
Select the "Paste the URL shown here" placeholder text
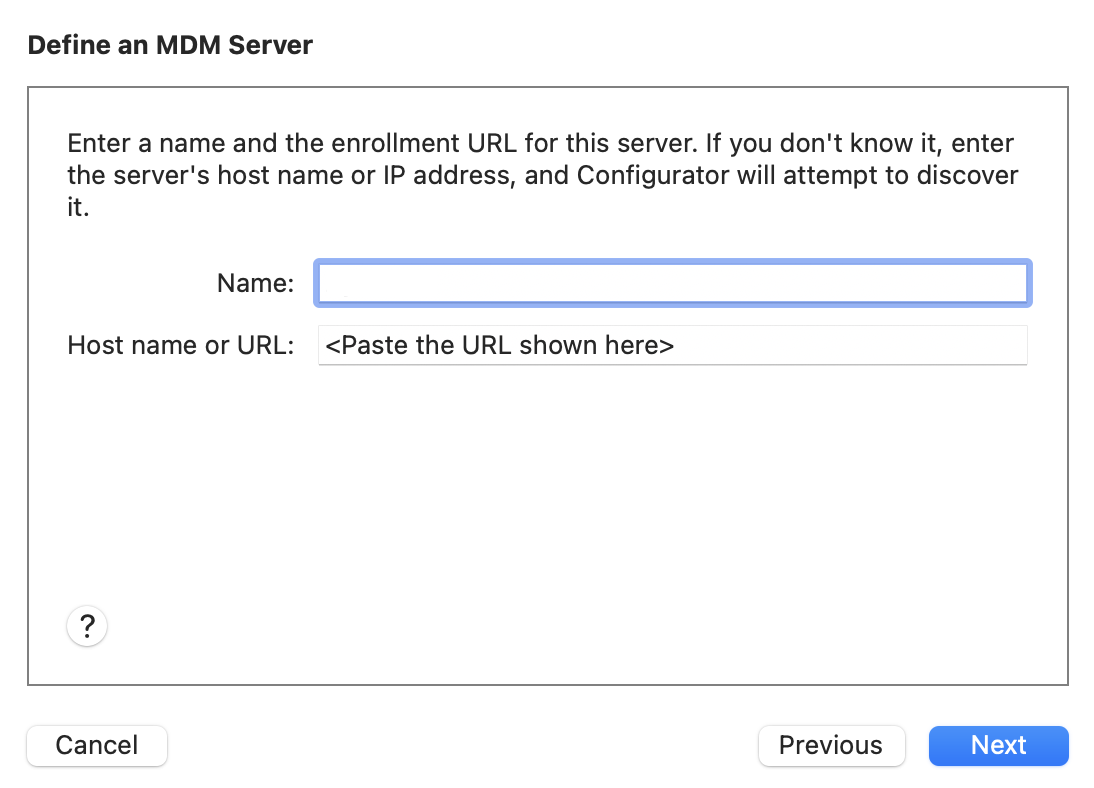499,346
